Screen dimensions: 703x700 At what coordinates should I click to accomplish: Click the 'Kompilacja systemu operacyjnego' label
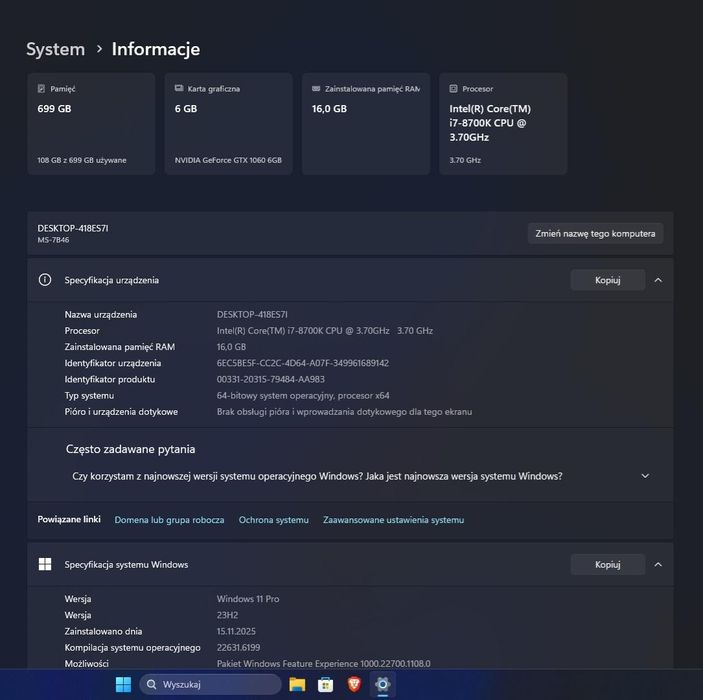(x=132, y=648)
